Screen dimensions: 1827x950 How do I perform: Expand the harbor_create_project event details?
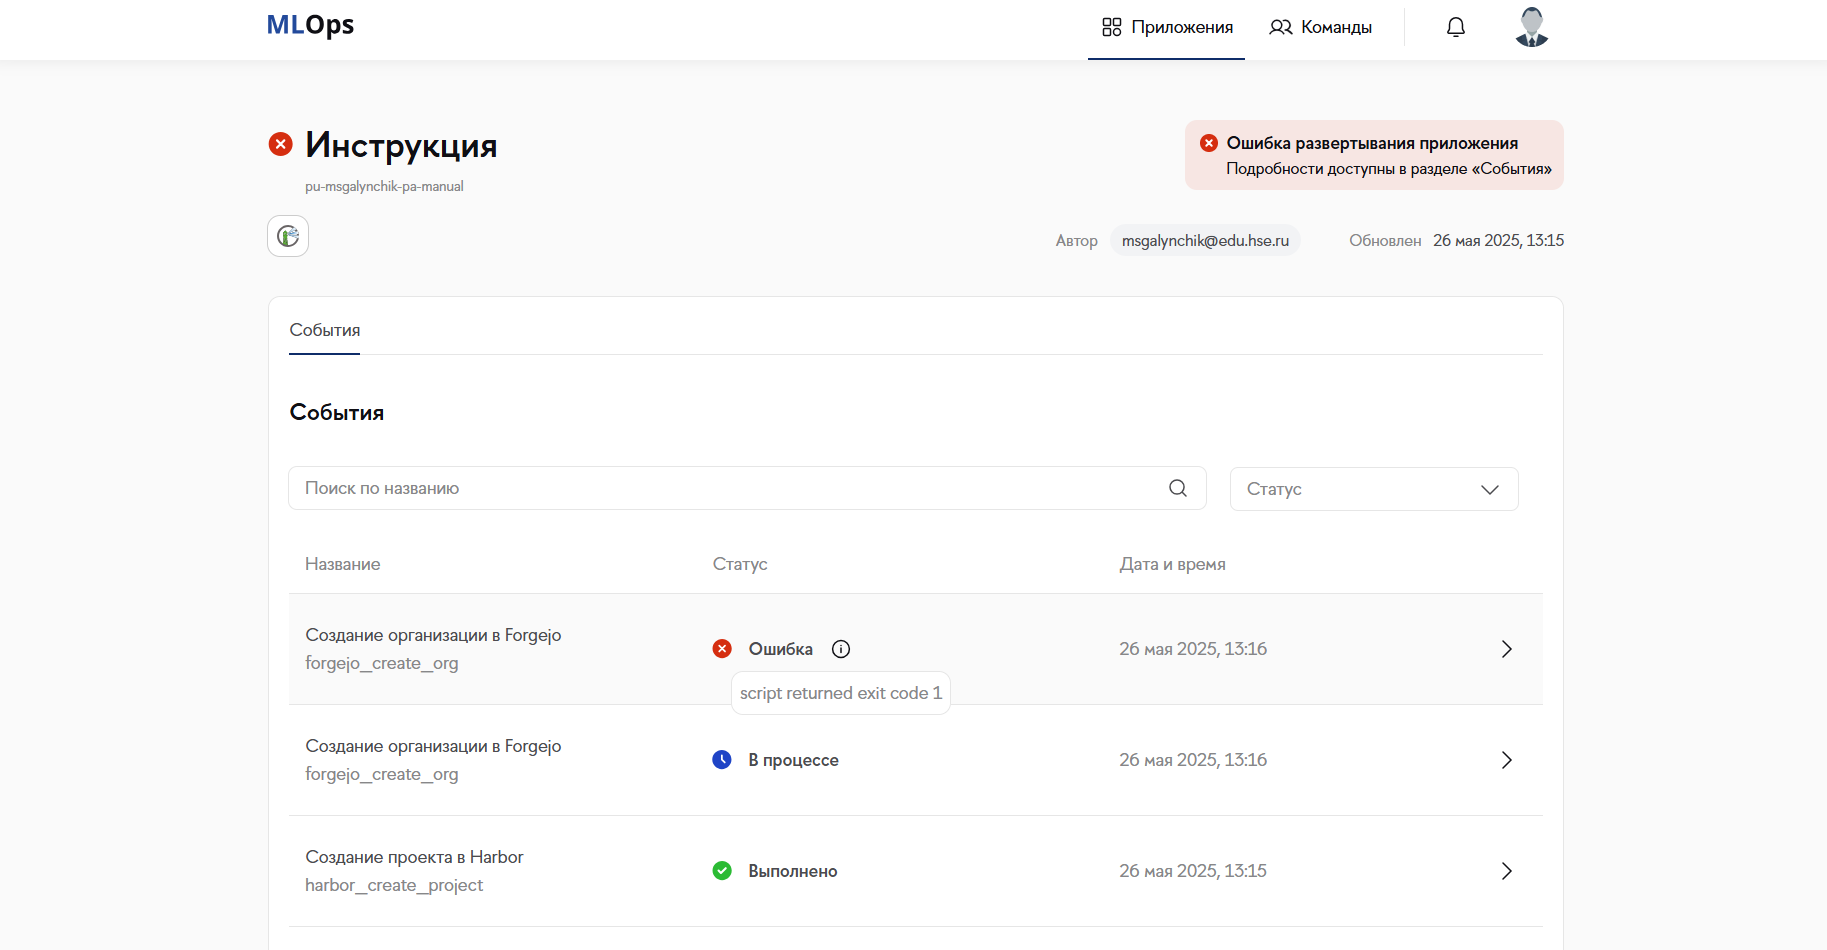click(x=1506, y=871)
